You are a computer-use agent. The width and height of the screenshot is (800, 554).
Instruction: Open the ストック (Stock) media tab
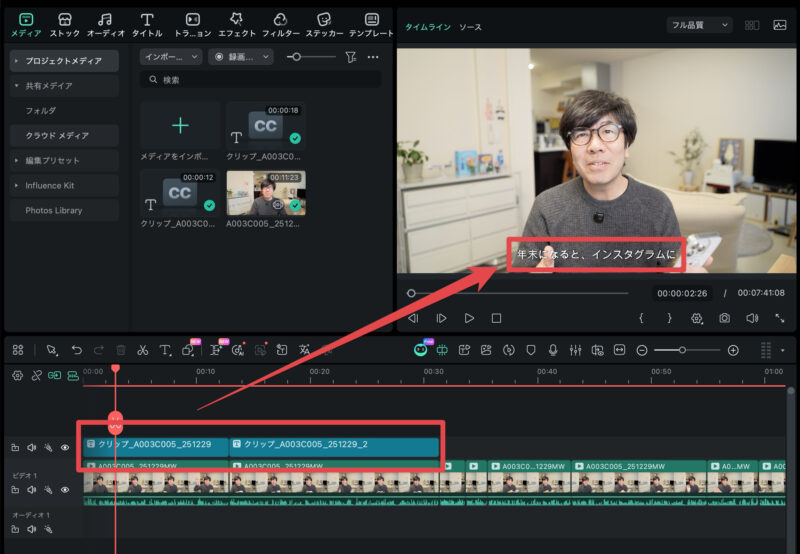[64, 25]
